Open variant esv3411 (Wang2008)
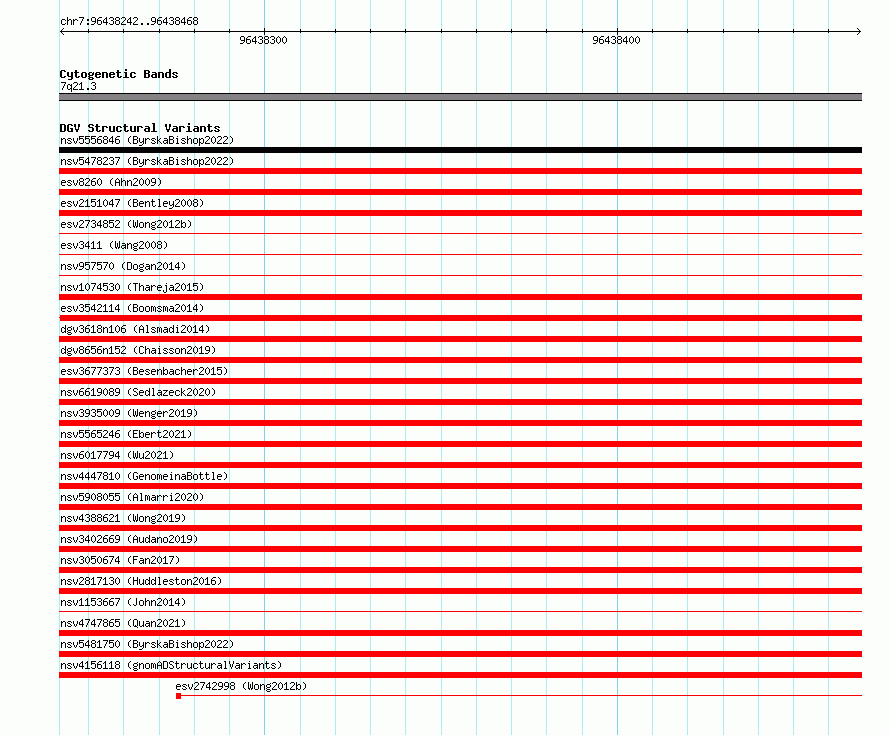 pyautogui.click(x=114, y=245)
